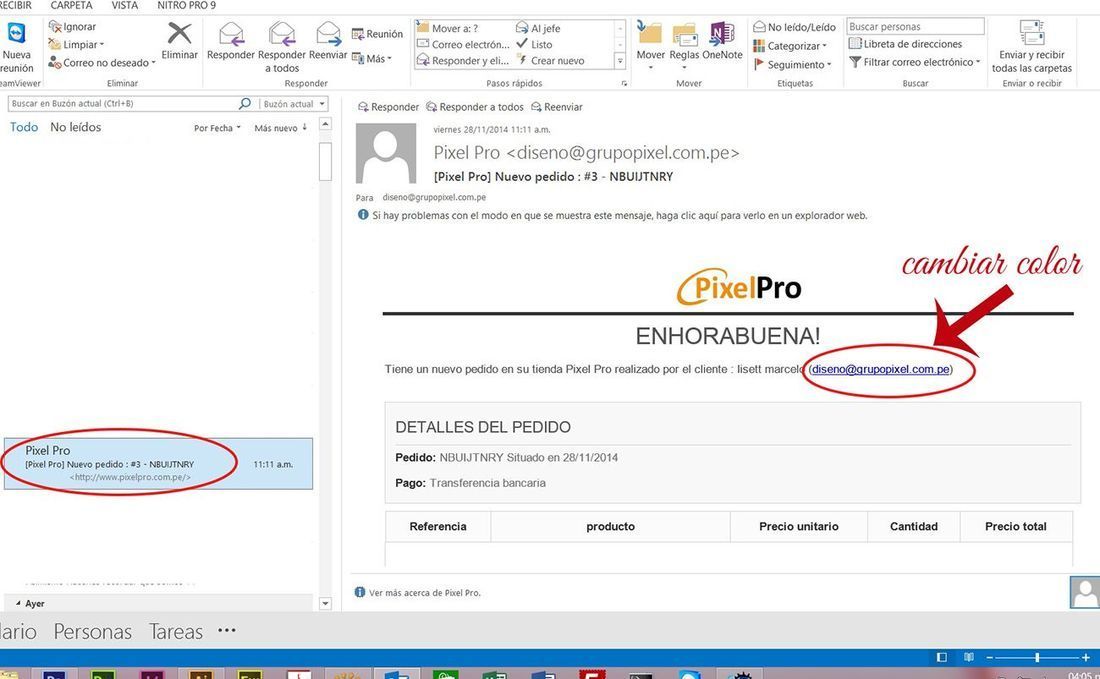Filter to No leídos messages
Viewport: 1100px width, 679px height.
coord(76,127)
